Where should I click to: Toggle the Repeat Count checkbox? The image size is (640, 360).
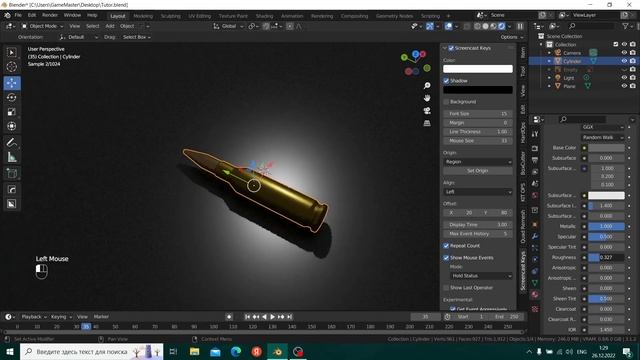coord(446,246)
